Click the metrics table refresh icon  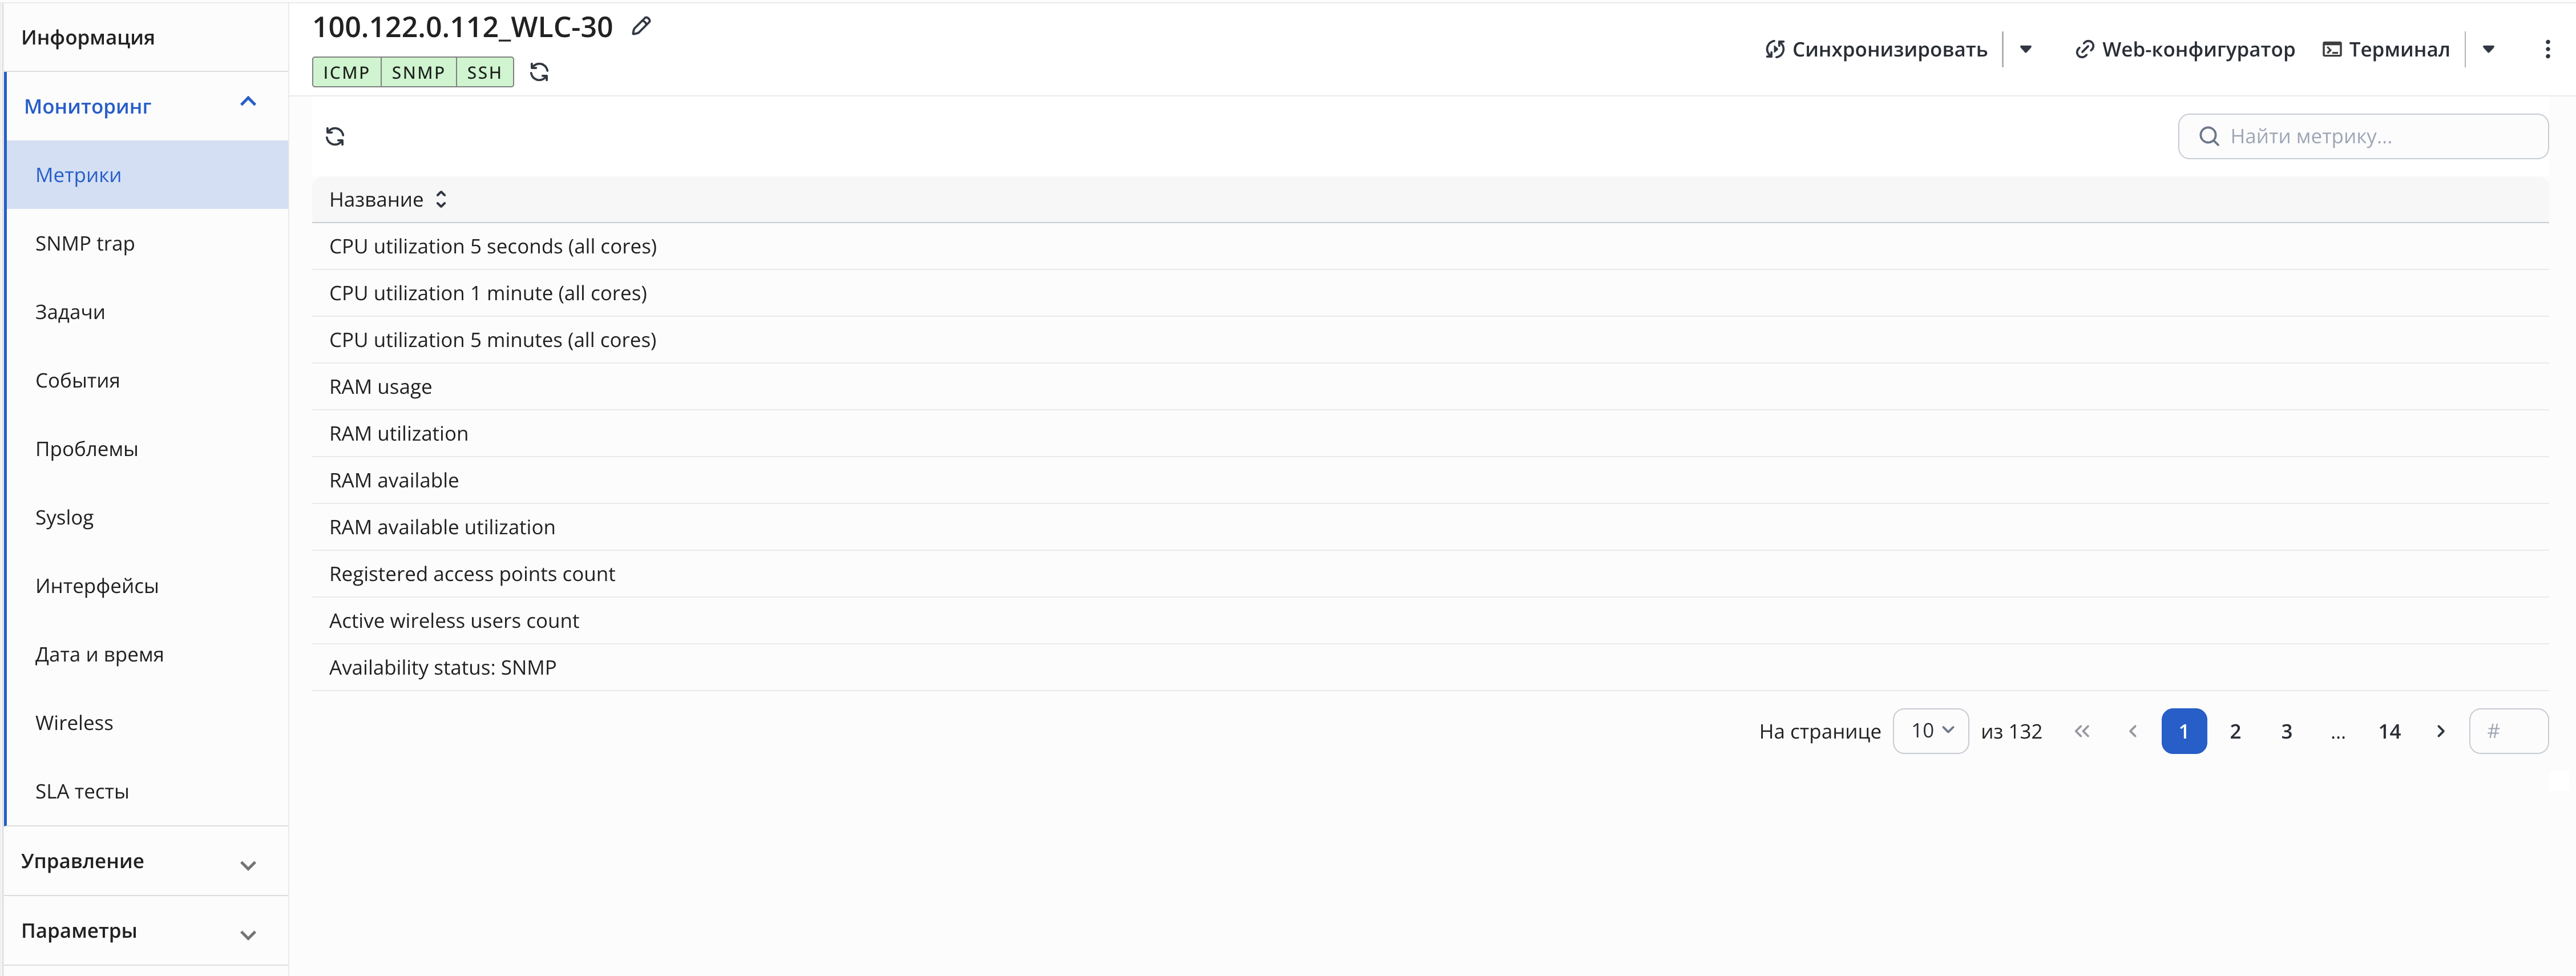pos(335,136)
